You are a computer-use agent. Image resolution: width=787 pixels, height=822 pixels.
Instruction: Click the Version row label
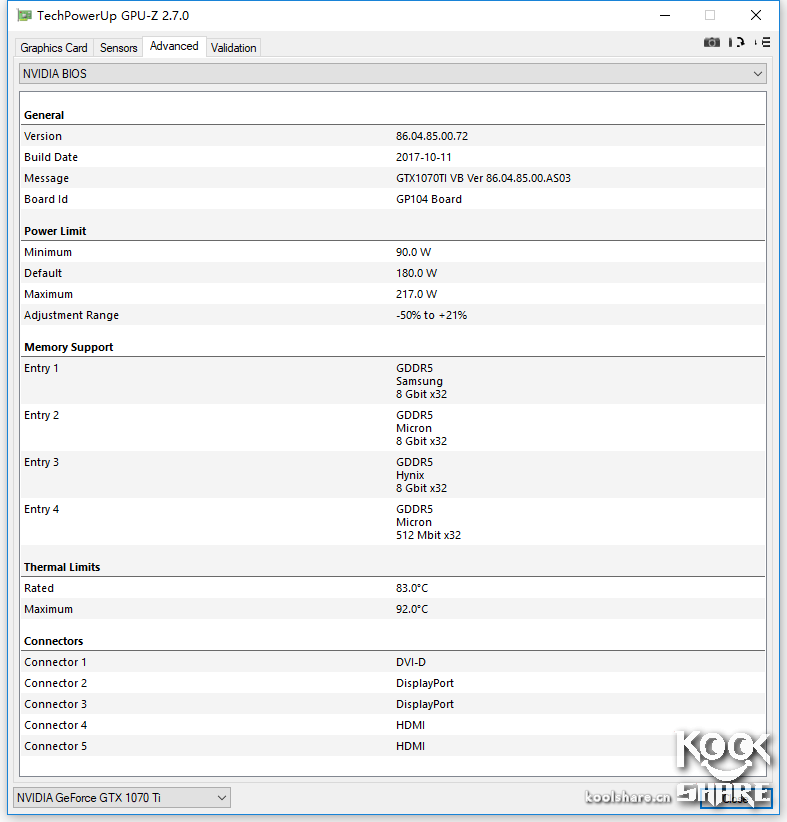point(42,136)
